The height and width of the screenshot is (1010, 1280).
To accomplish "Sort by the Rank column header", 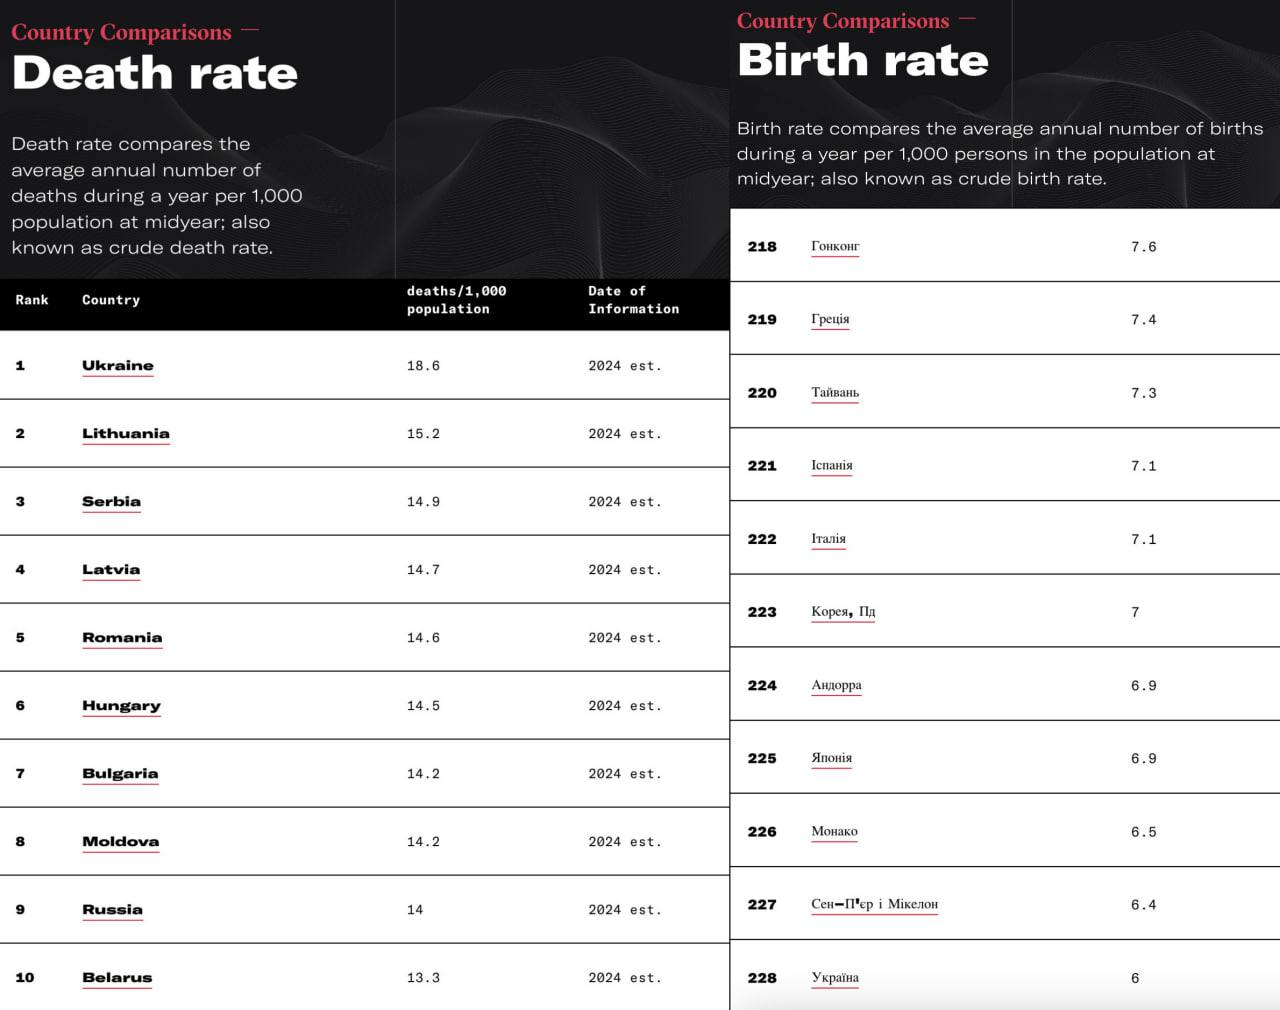I will point(32,300).
